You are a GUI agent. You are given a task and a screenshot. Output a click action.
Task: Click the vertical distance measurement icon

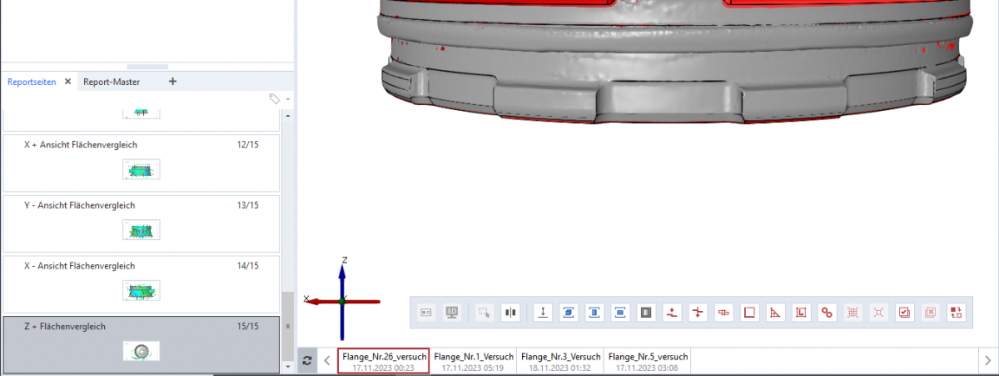543,312
